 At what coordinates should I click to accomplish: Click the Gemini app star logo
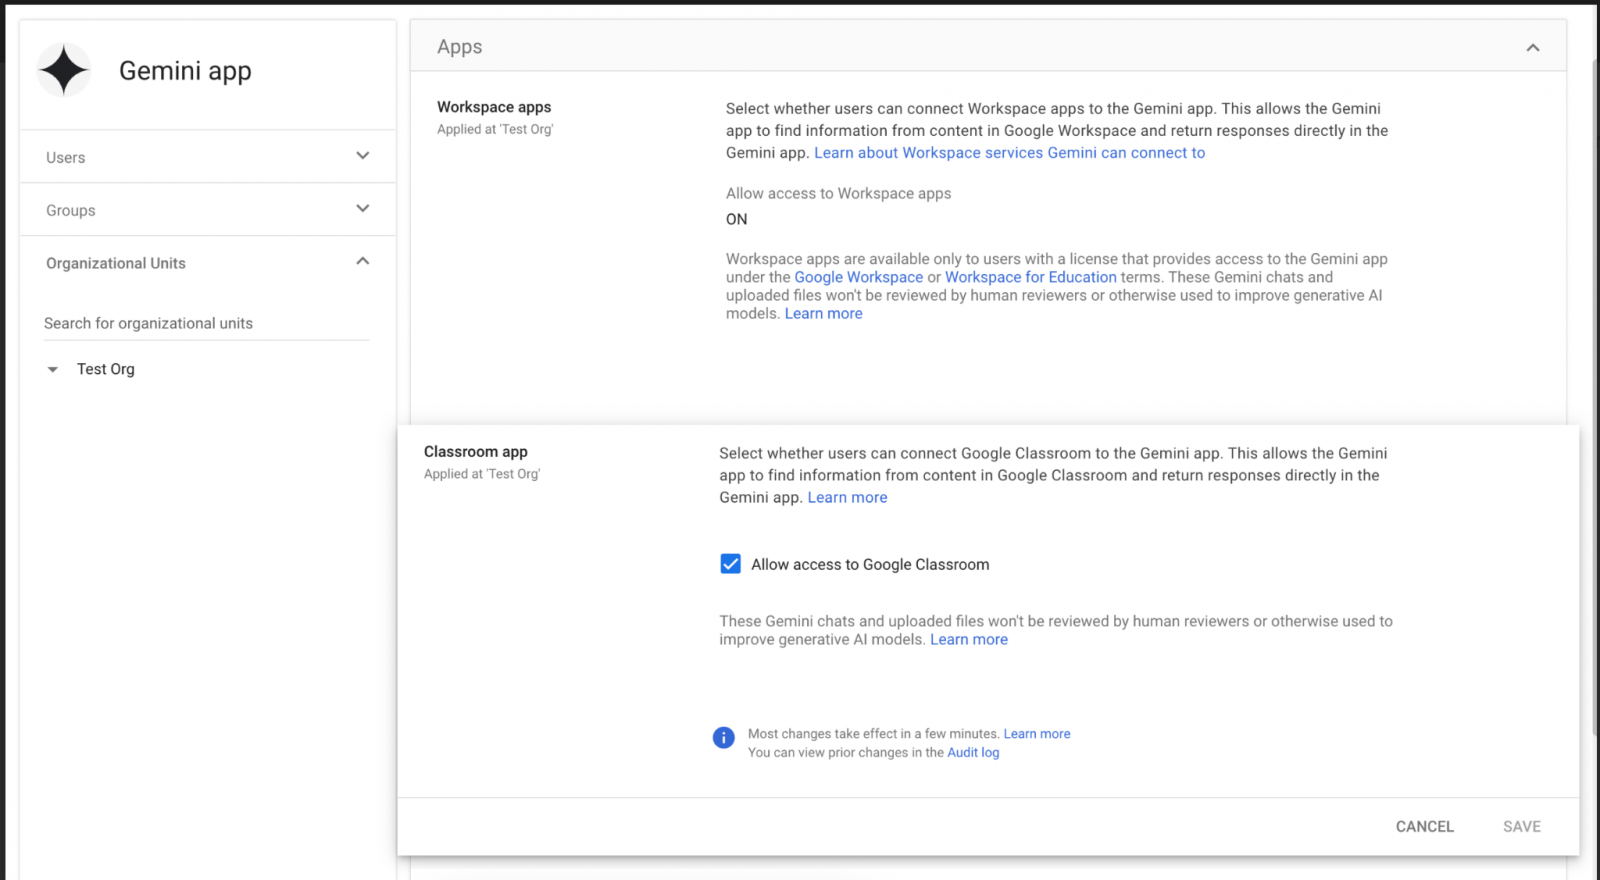pos(64,70)
